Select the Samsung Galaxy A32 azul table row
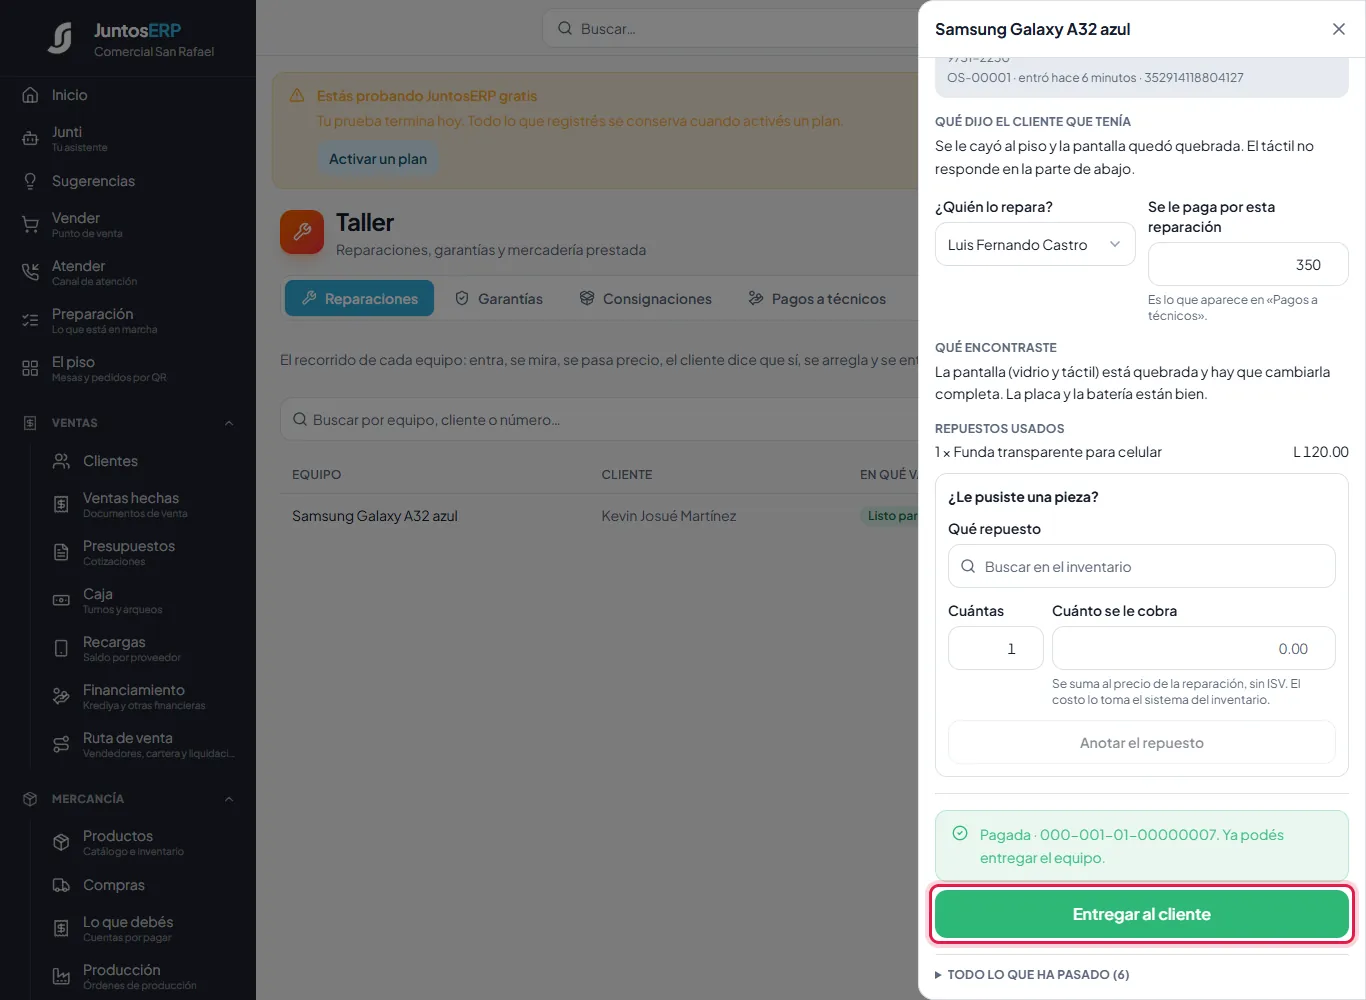The height and width of the screenshot is (1000, 1366). (600, 516)
